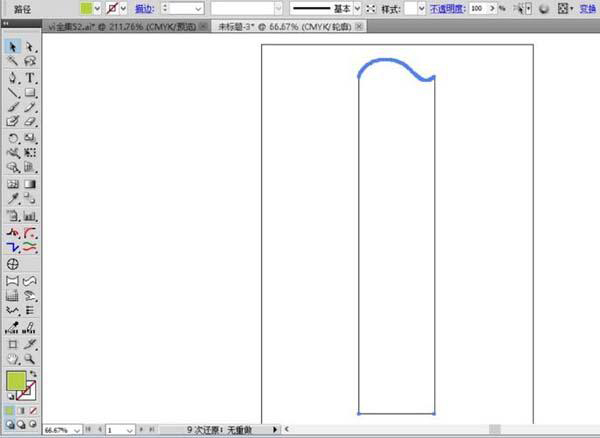The image size is (600, 438).
Task: Select the Selection arrow tool
Action: coord(13,47)
